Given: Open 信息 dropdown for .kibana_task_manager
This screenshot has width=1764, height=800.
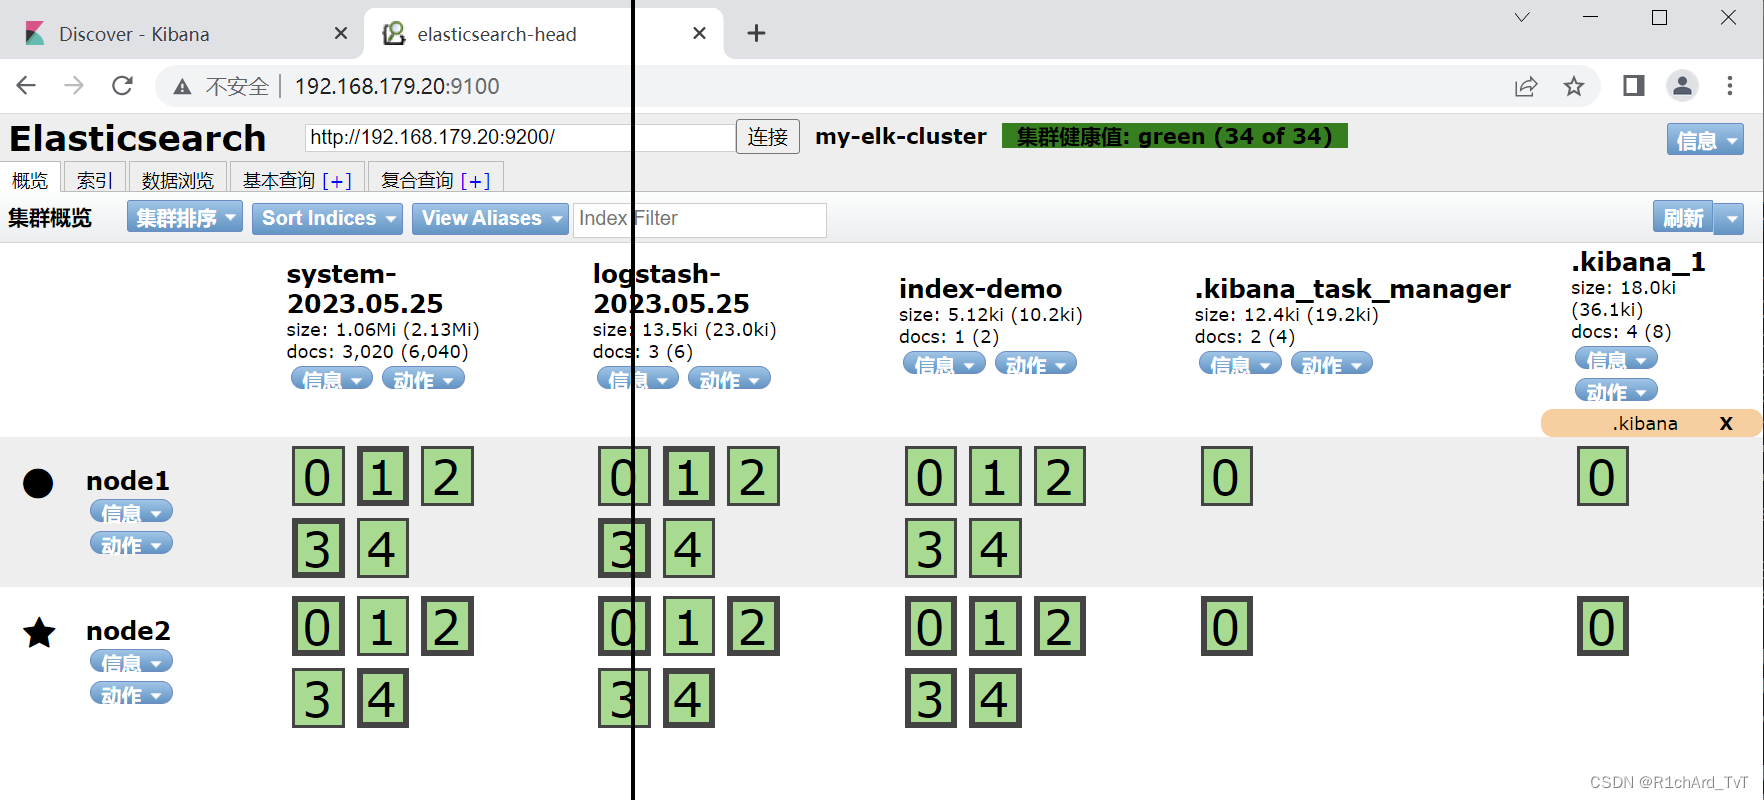Looking at the screenshot, I should [1240, 363].
